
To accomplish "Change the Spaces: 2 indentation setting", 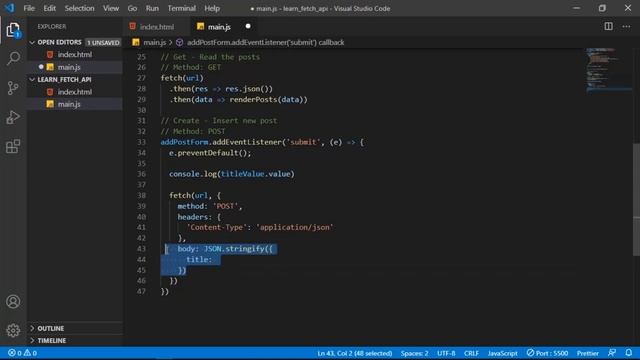I will click(x=414, y=353).
